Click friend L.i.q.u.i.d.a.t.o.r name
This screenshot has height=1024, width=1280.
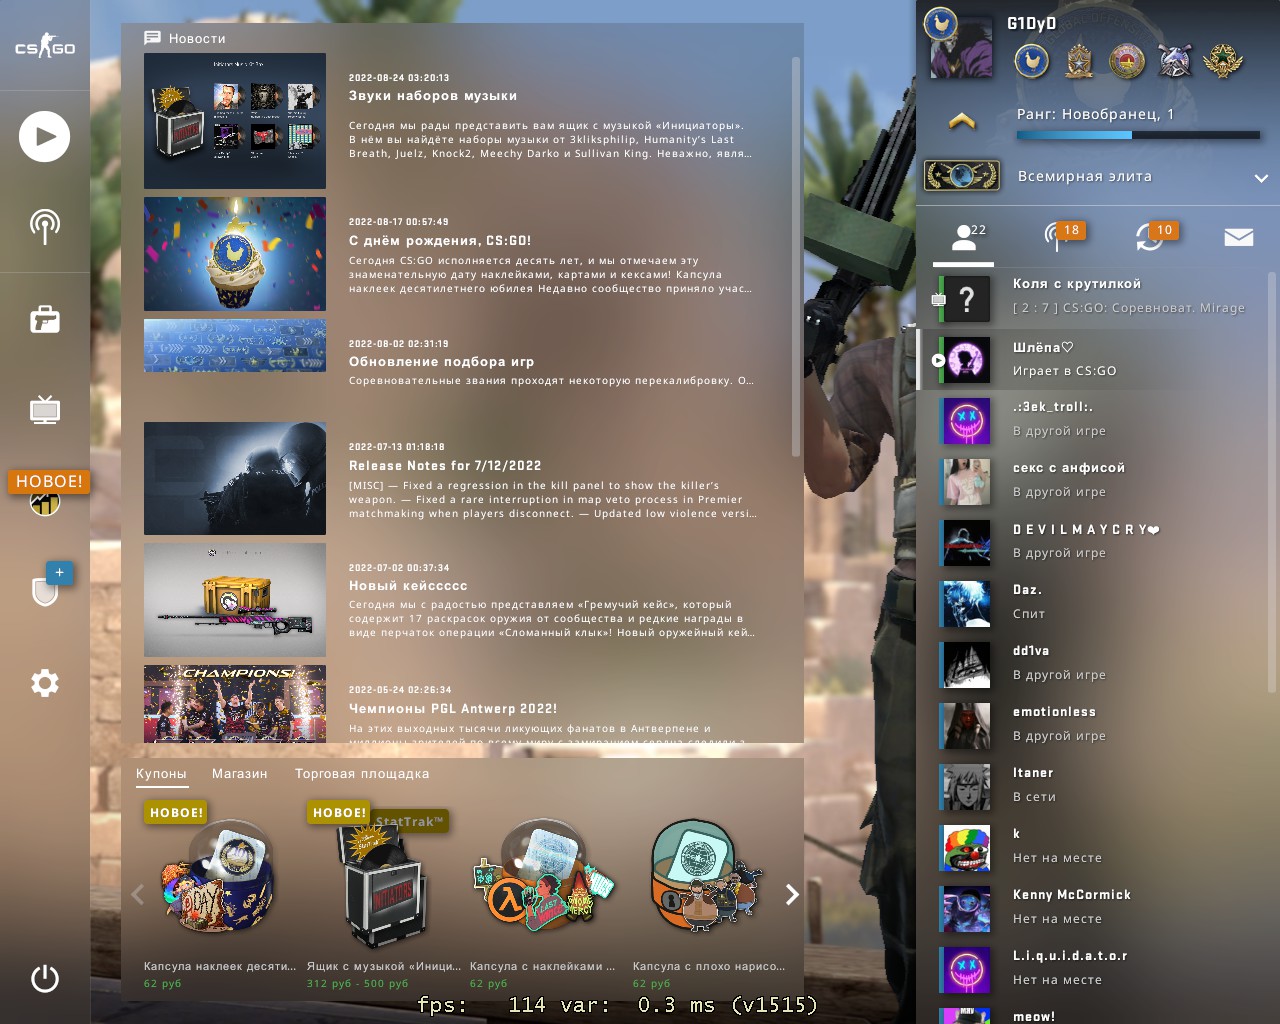(1070, 956)
